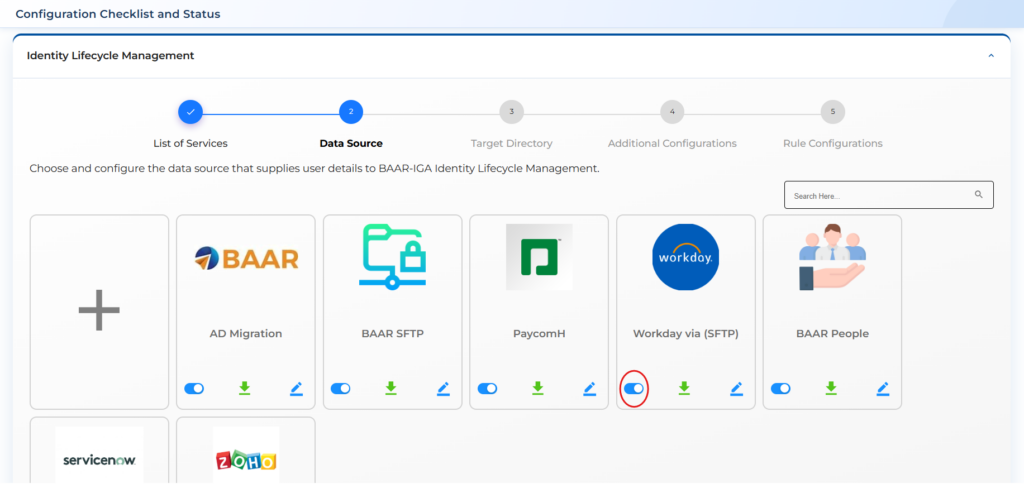Toggle the BAAR People switch
Screen dimensions: 1024x493
(780, 389)
